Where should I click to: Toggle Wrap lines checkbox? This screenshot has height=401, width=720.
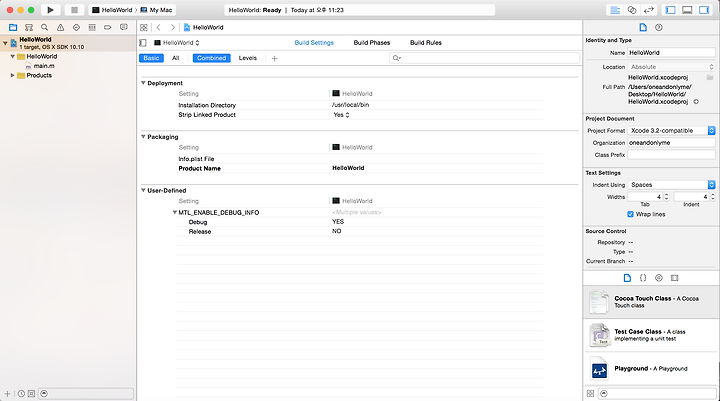[x=630, y=215]
